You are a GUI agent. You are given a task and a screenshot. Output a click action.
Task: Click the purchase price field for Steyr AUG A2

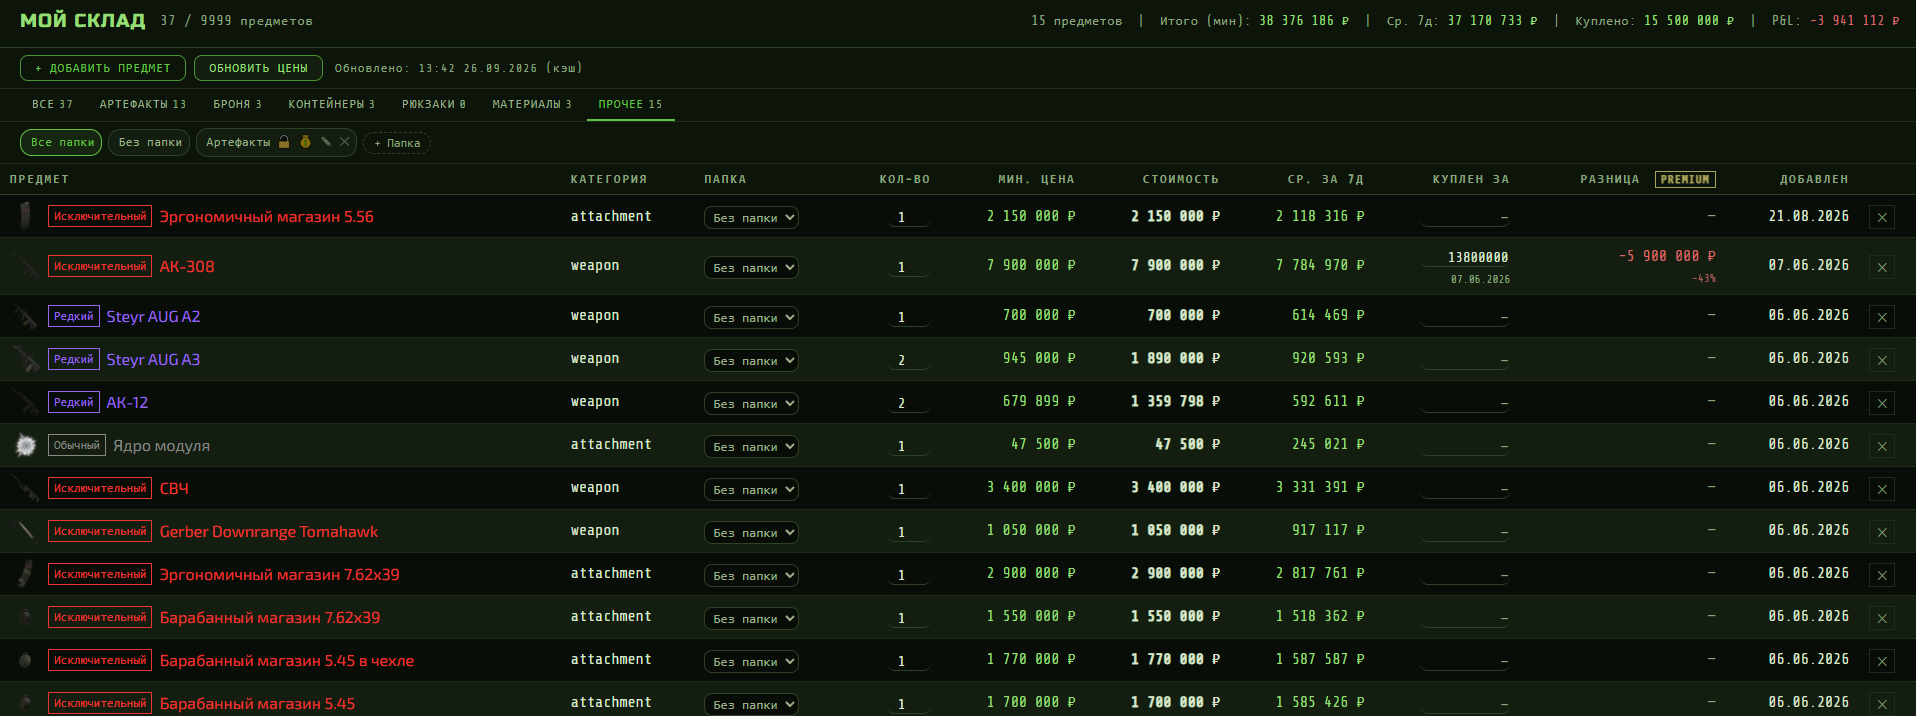click(1465, 316)
